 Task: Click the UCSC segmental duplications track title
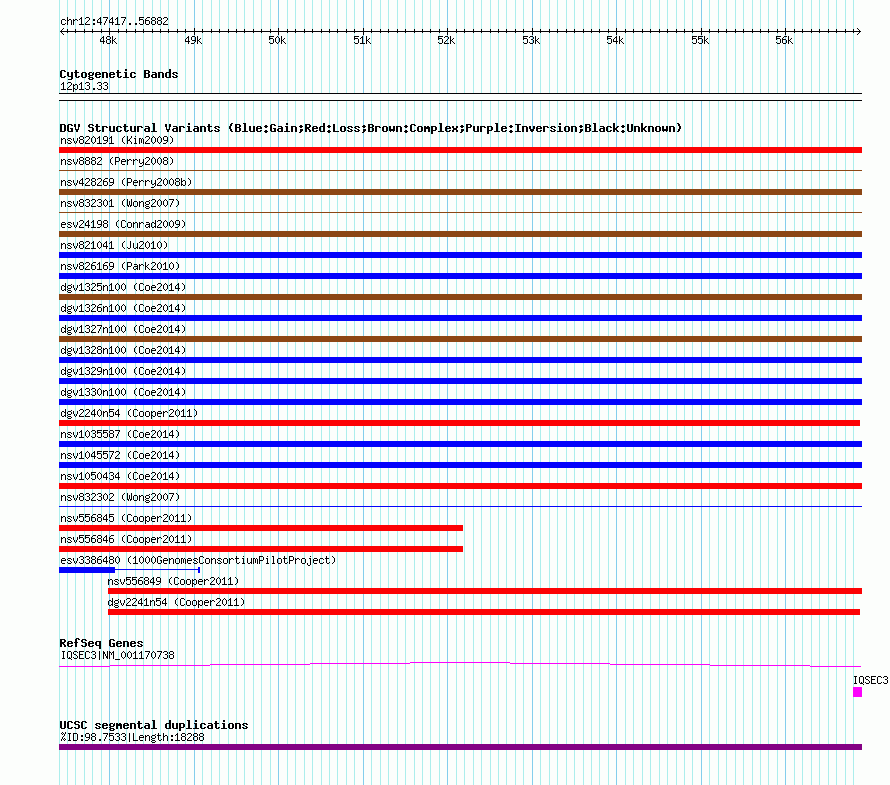[154, 725]
